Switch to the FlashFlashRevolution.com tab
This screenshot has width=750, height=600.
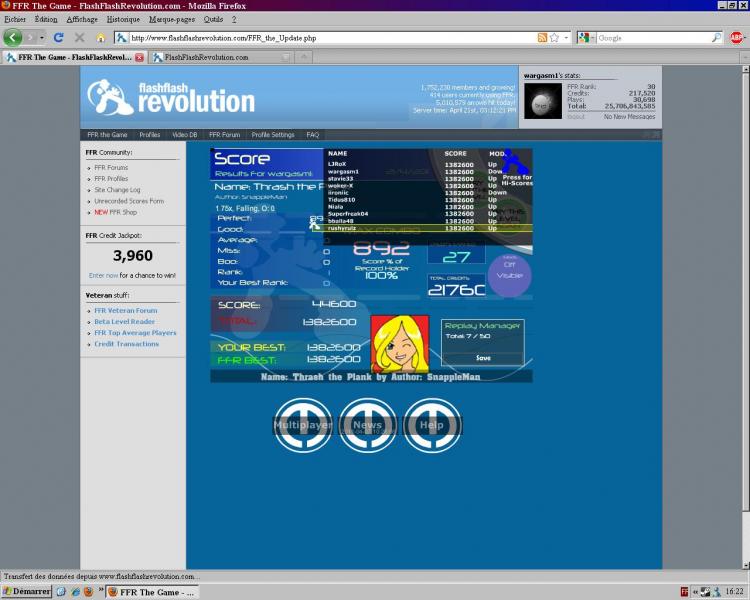point(212,57)
